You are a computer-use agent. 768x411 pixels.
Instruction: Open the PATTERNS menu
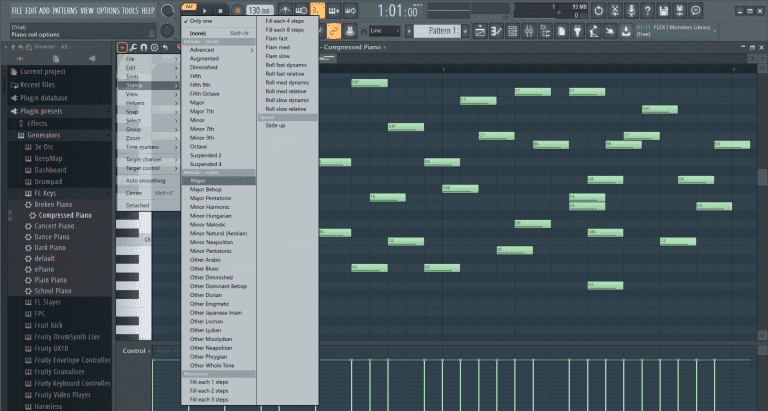[65, 10]
